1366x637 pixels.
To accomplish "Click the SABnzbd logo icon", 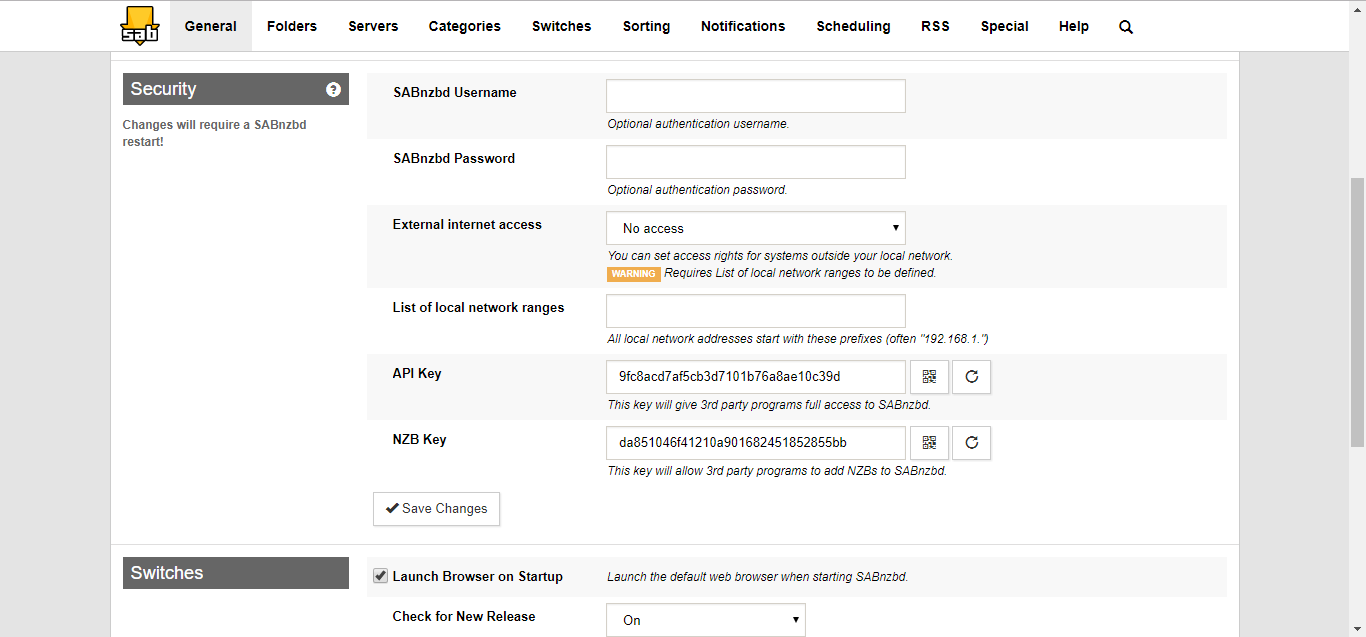I will [139, 26].
